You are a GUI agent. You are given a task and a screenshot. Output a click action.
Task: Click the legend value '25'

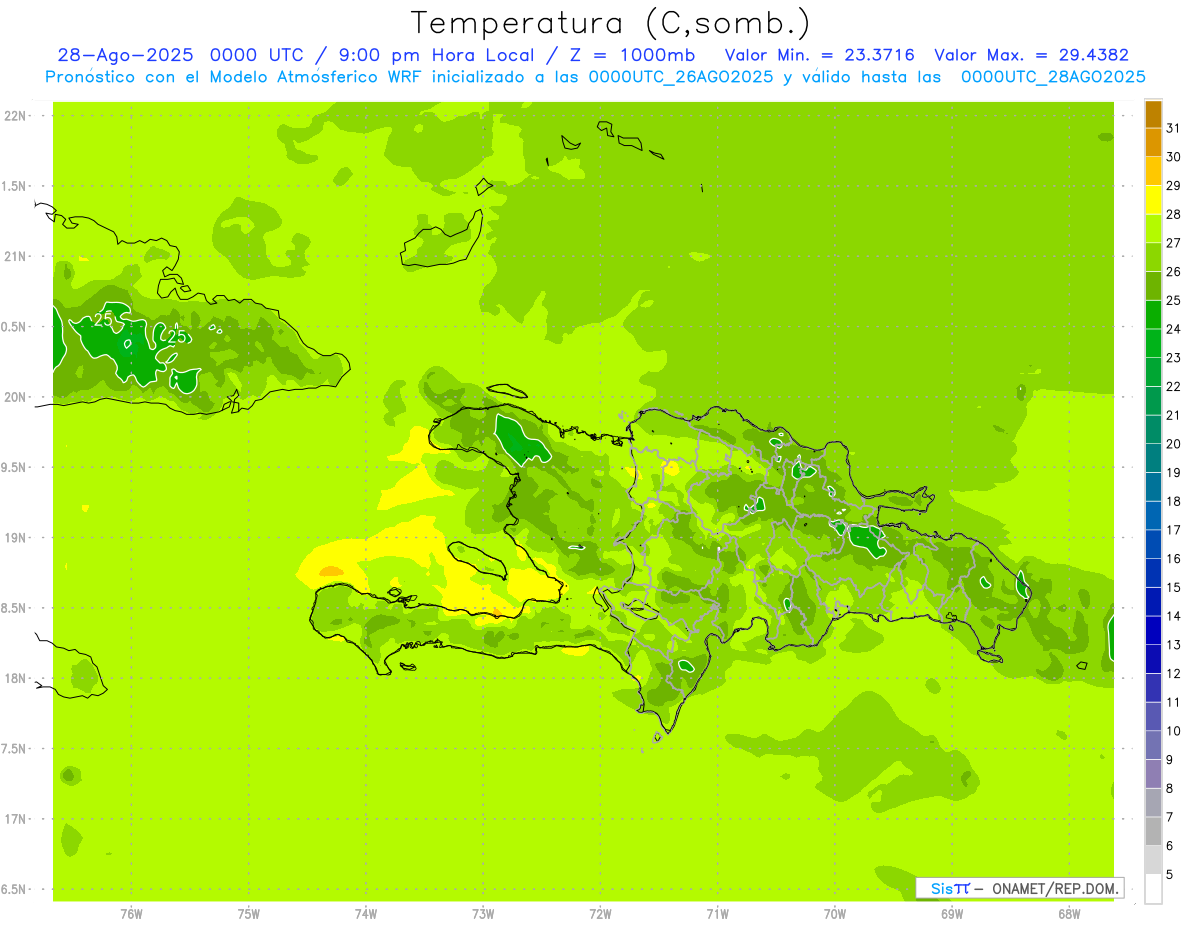(x=1173, y=300)
